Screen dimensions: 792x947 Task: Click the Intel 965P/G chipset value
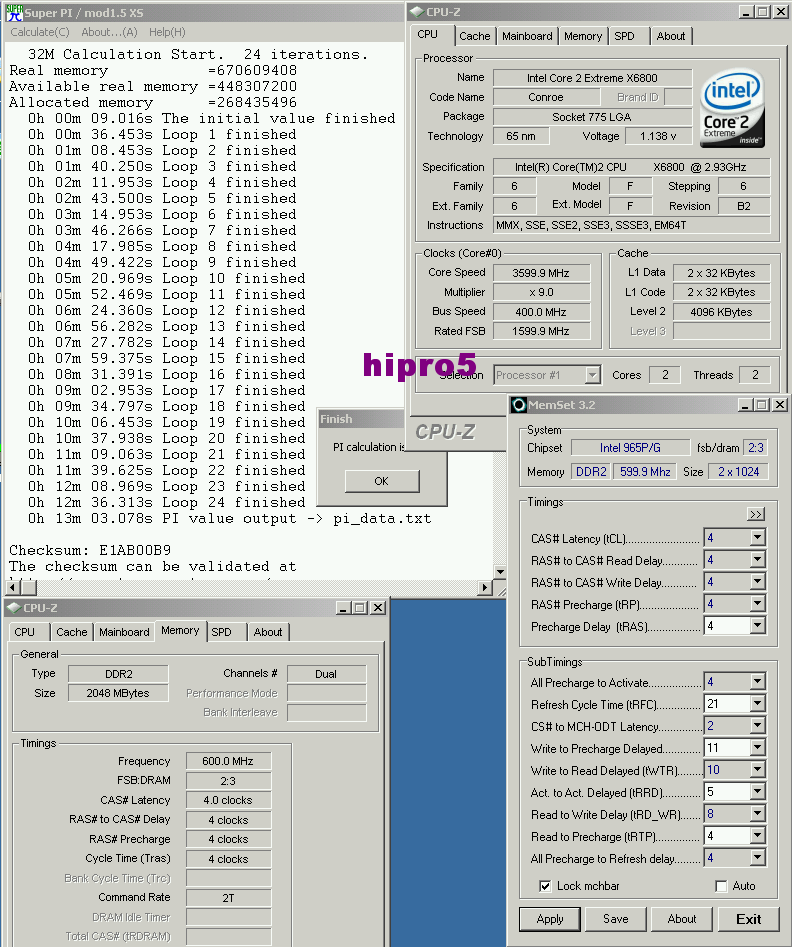click(630, 448)
